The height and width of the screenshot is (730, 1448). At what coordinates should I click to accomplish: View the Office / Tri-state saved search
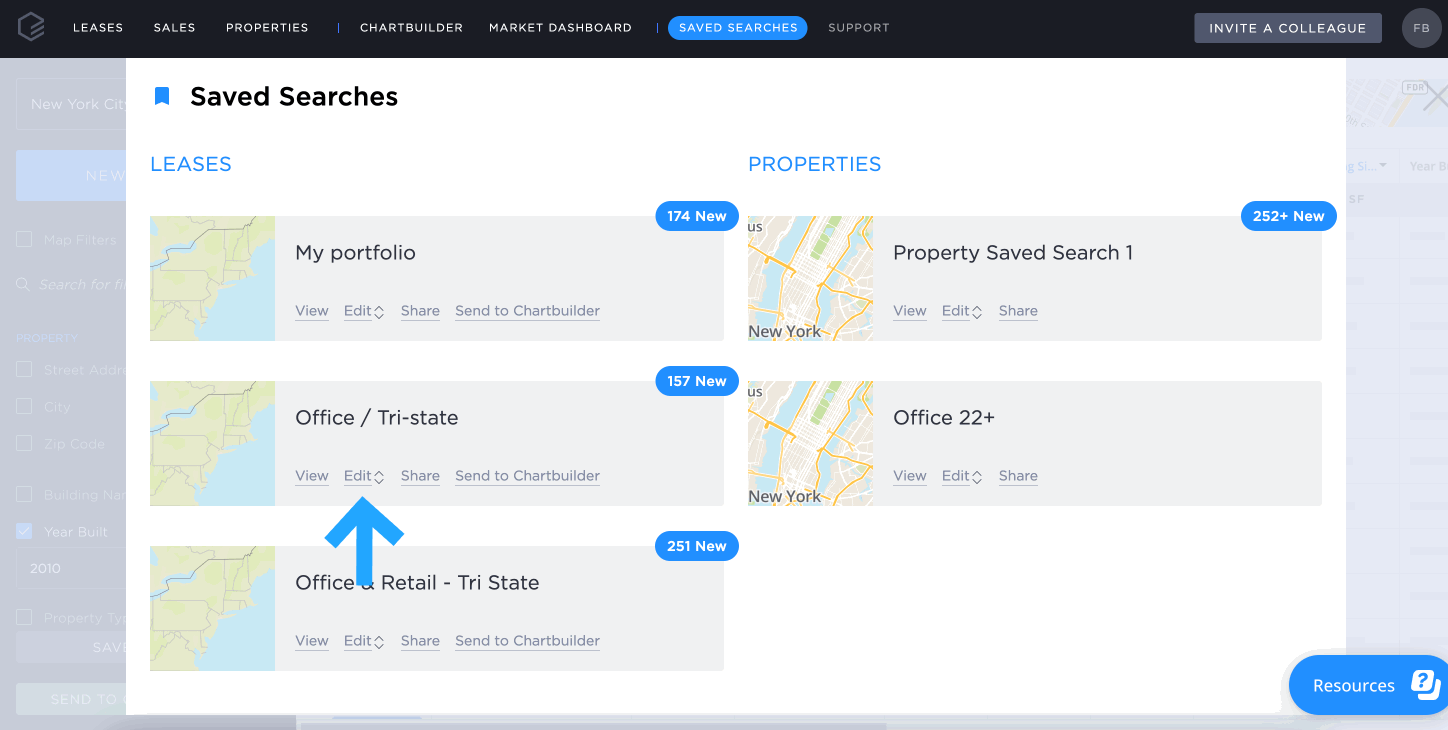[312, 476]
